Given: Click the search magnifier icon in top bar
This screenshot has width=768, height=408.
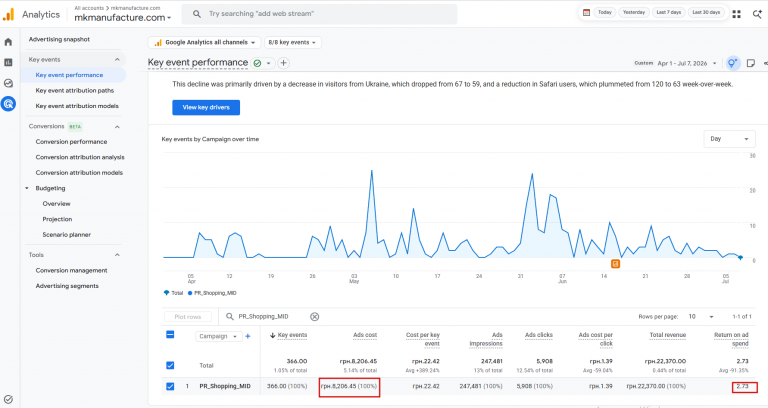Looking at the screenshot, I should (x=196, y=14).
